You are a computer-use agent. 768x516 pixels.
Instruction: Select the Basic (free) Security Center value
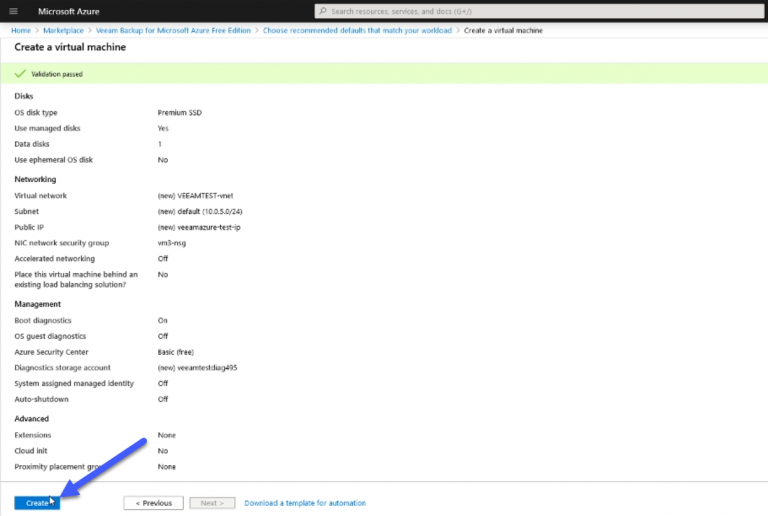[176, 352]
